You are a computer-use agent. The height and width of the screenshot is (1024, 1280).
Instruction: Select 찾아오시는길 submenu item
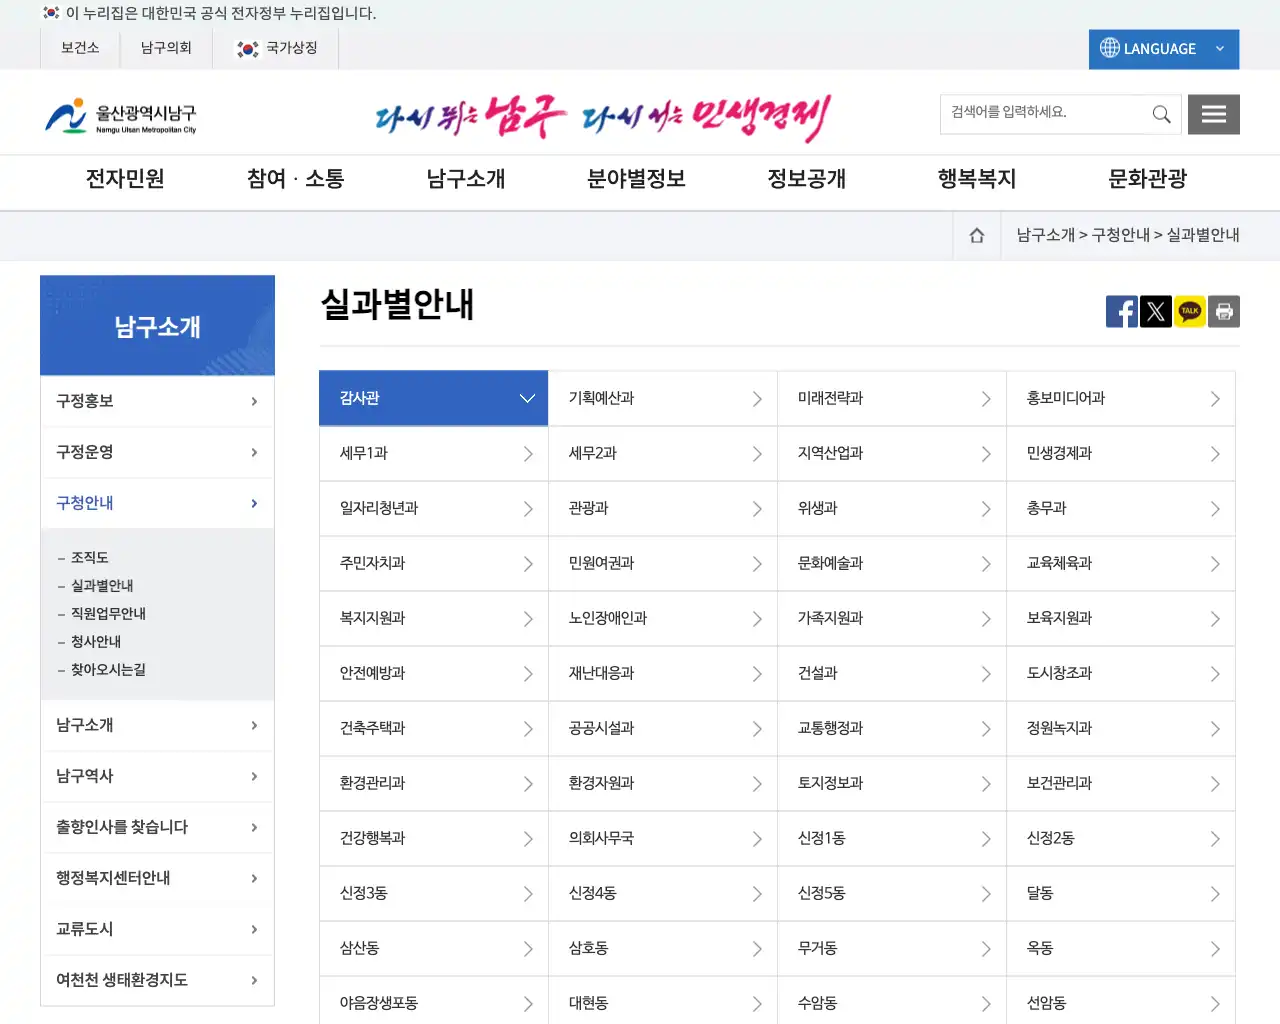[x=108, y=670]
